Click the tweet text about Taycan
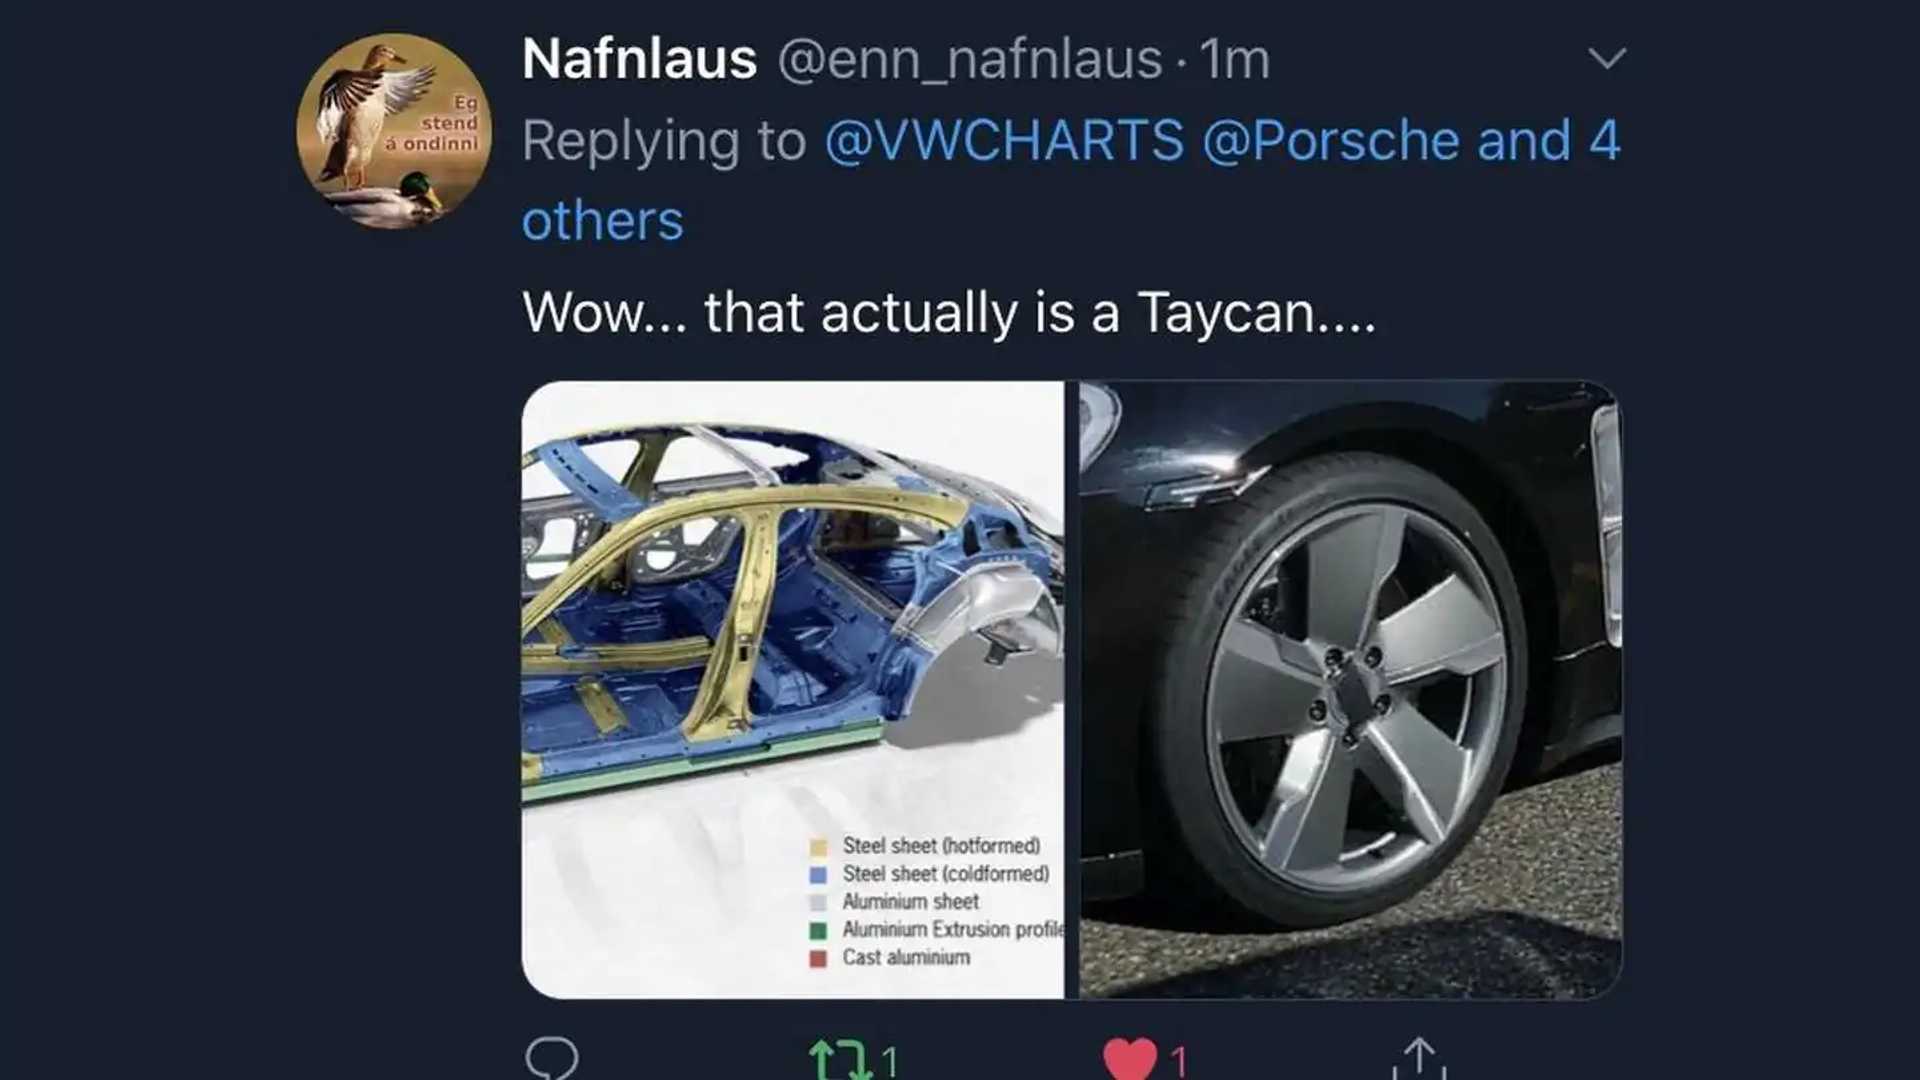Viewport: 1920px width, 1080px height. coord(948,312)
